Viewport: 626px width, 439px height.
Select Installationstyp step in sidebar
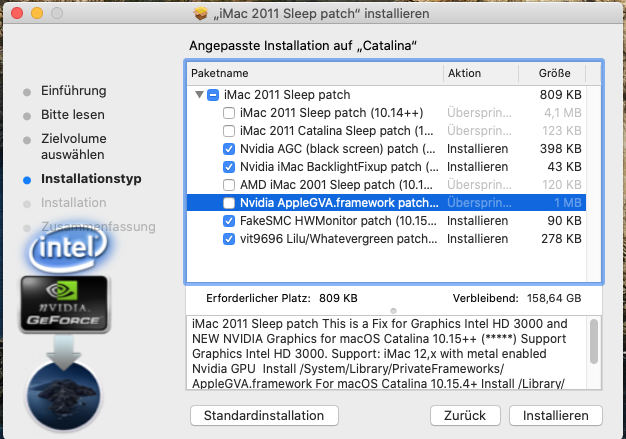point(91,178)
